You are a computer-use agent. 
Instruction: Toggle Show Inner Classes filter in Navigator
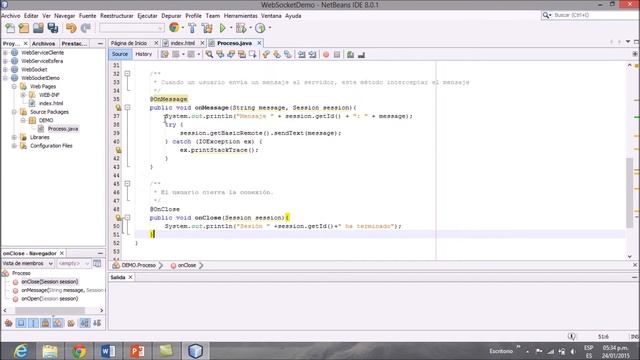[58, 323]
